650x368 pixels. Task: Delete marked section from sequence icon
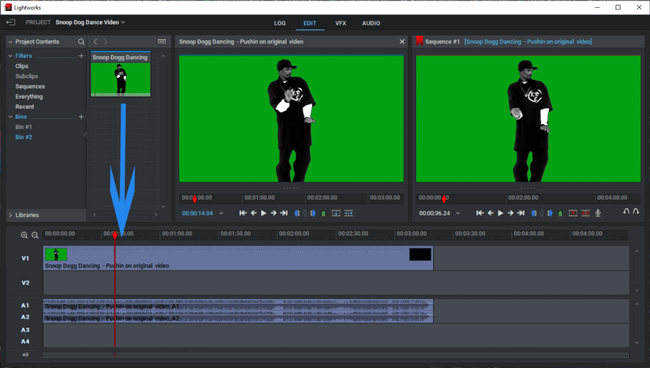pyautogui.click(x=585, y=213)
